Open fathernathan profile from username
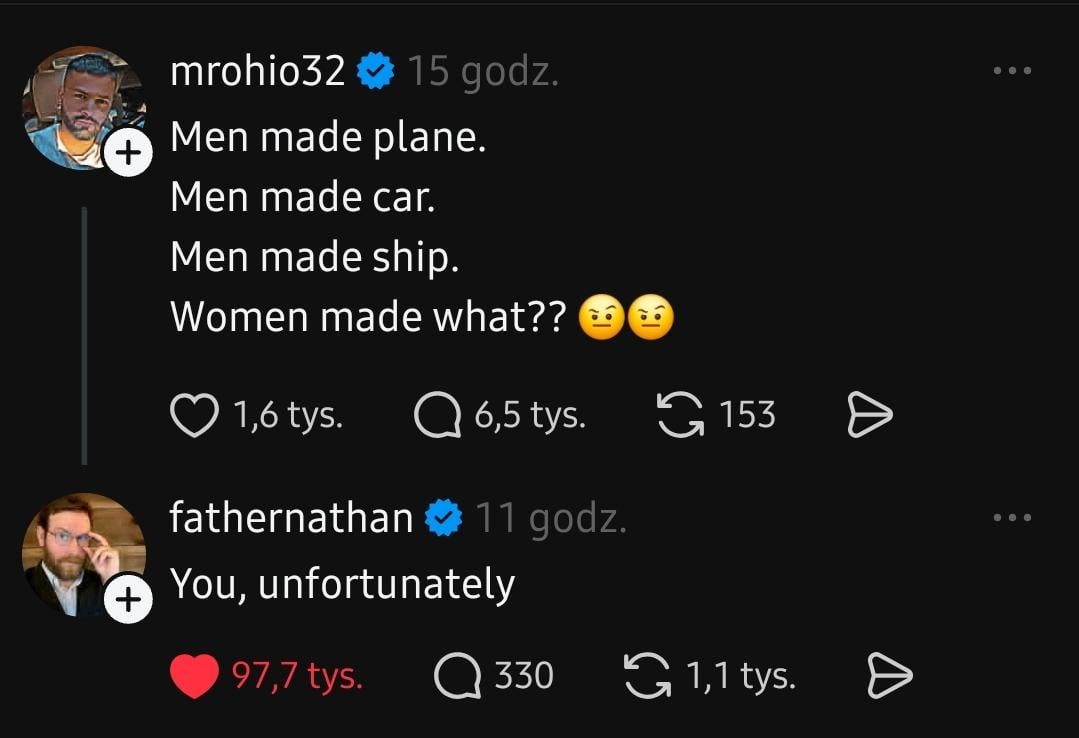1079x738 pixels. pos(291,518)
